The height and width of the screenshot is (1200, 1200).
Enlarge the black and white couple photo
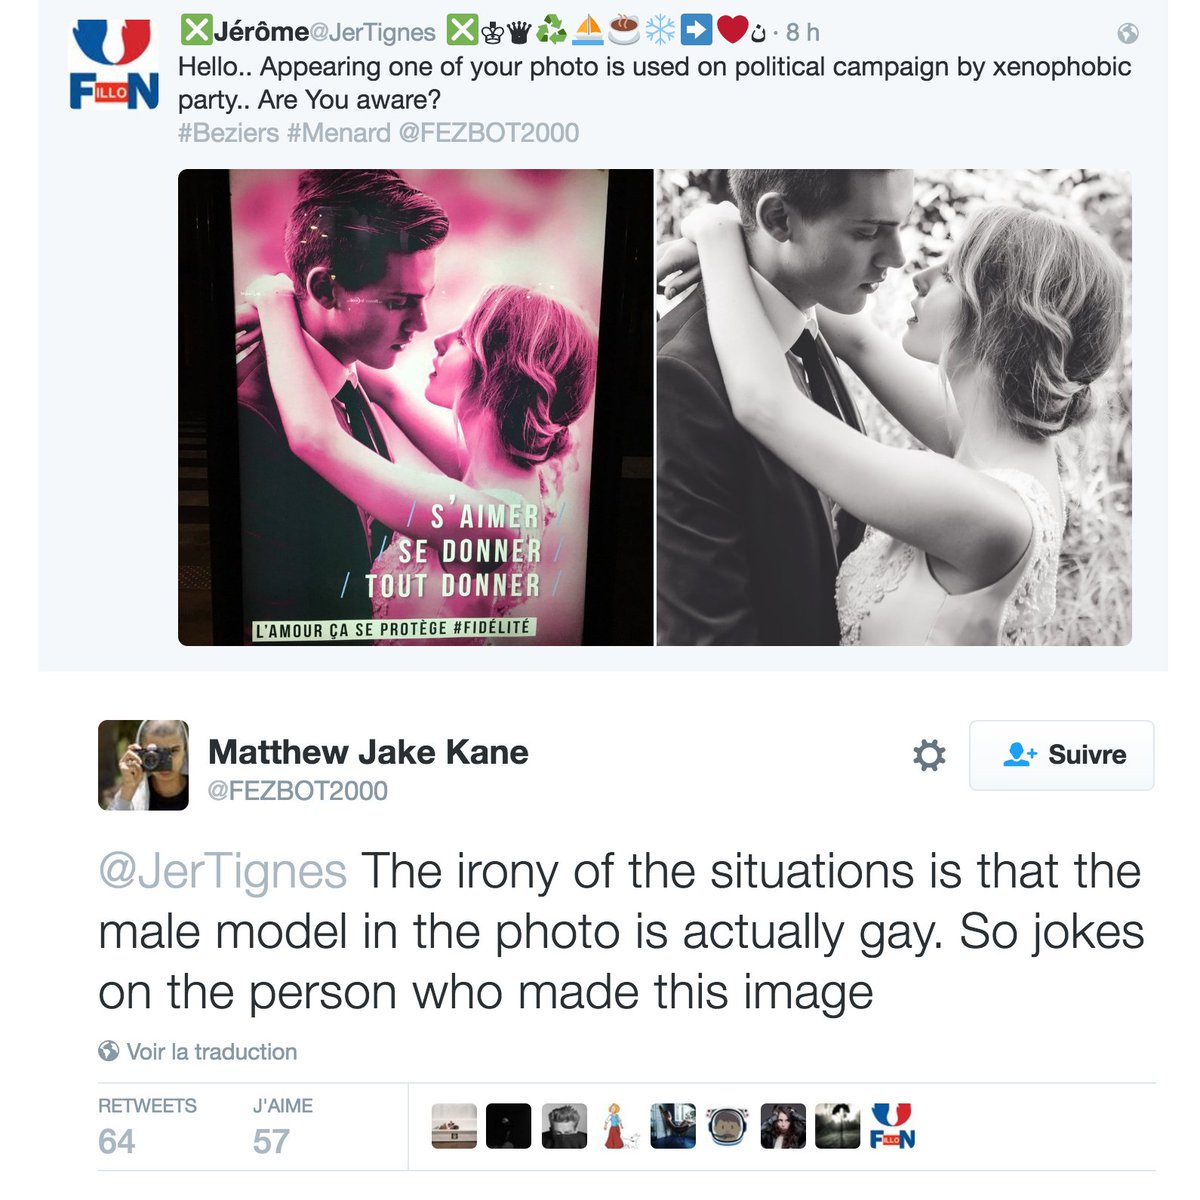click(x=894, y=407)
